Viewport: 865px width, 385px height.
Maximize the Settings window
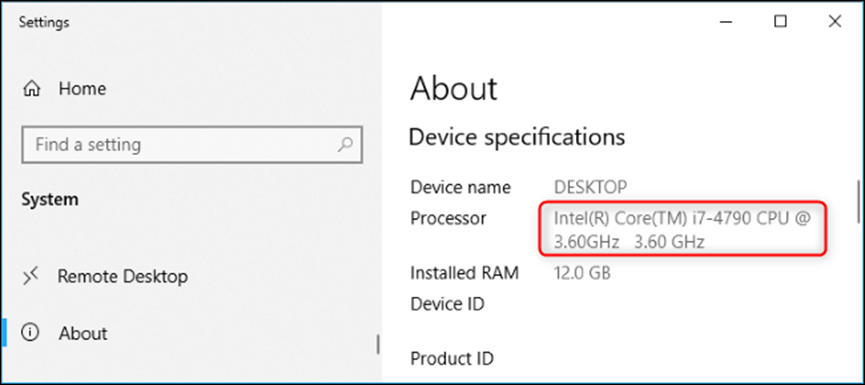780,22
